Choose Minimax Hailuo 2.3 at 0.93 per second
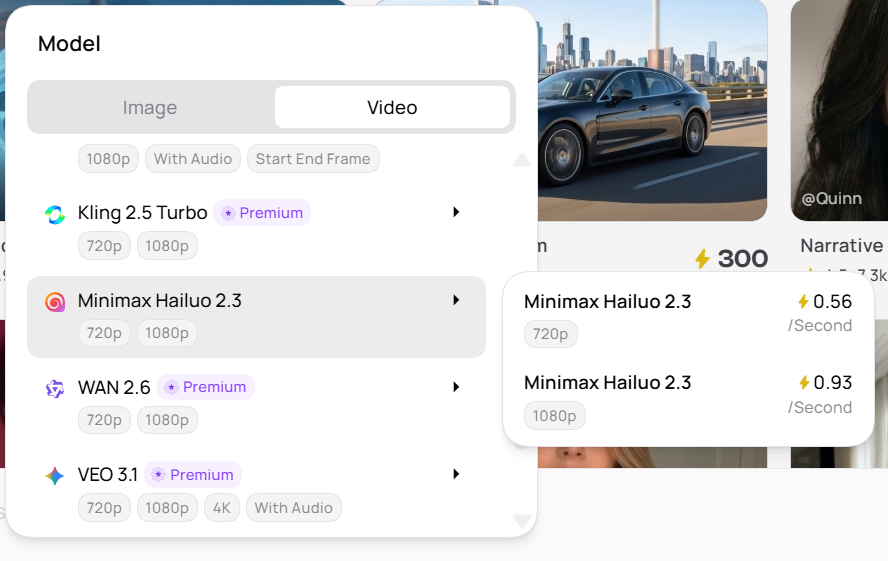 688,400
